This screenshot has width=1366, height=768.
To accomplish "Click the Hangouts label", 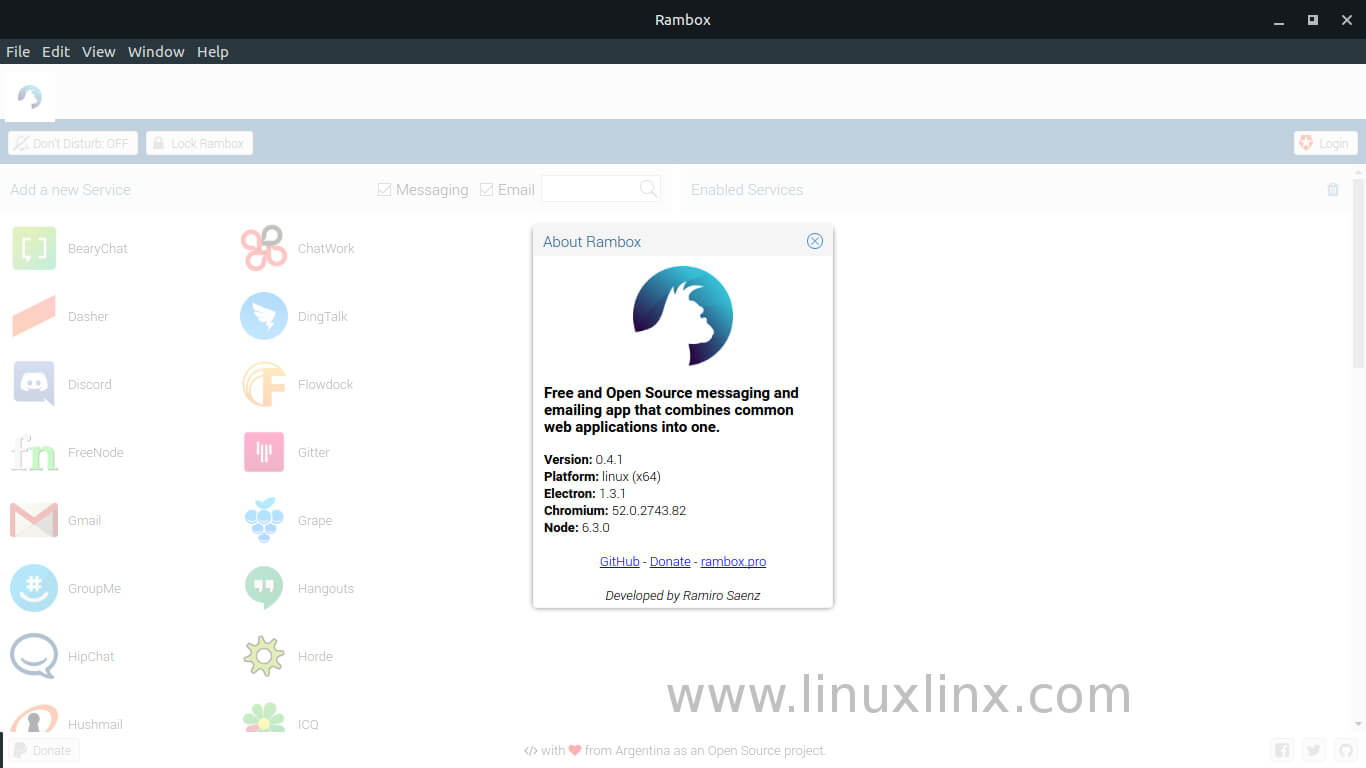I will (x=326, y=588).
